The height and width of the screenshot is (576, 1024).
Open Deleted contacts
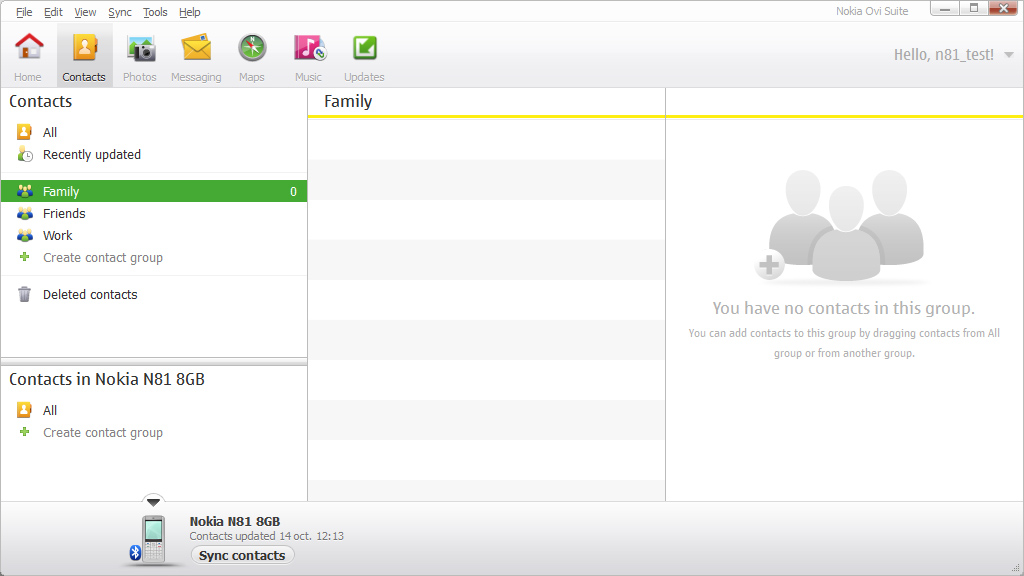pyautogui.click(x=90, y=295)
